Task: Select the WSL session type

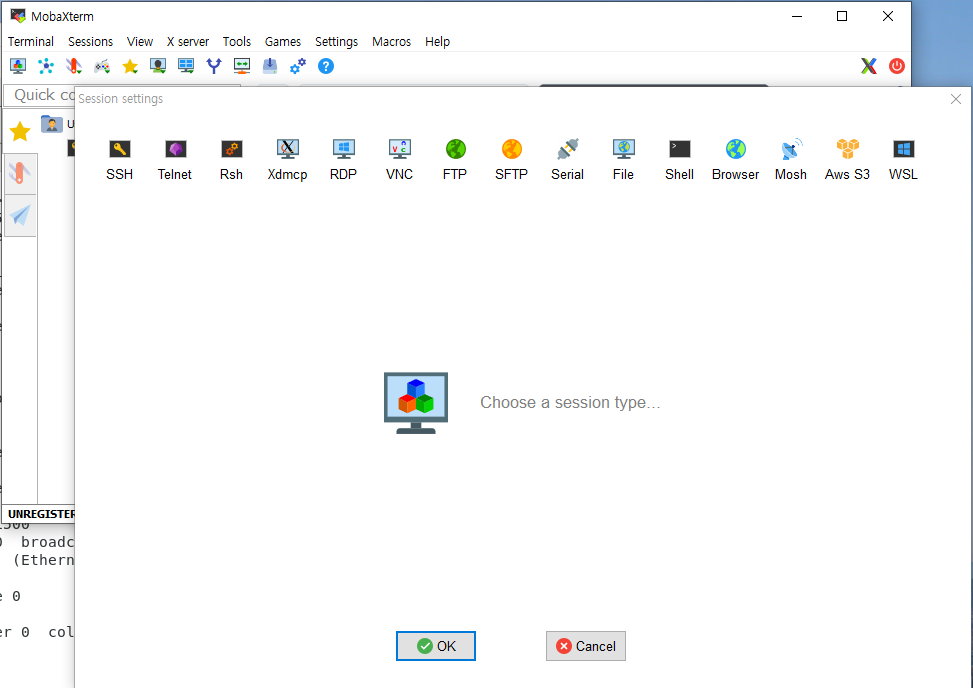Action: (x=904, y=159)
